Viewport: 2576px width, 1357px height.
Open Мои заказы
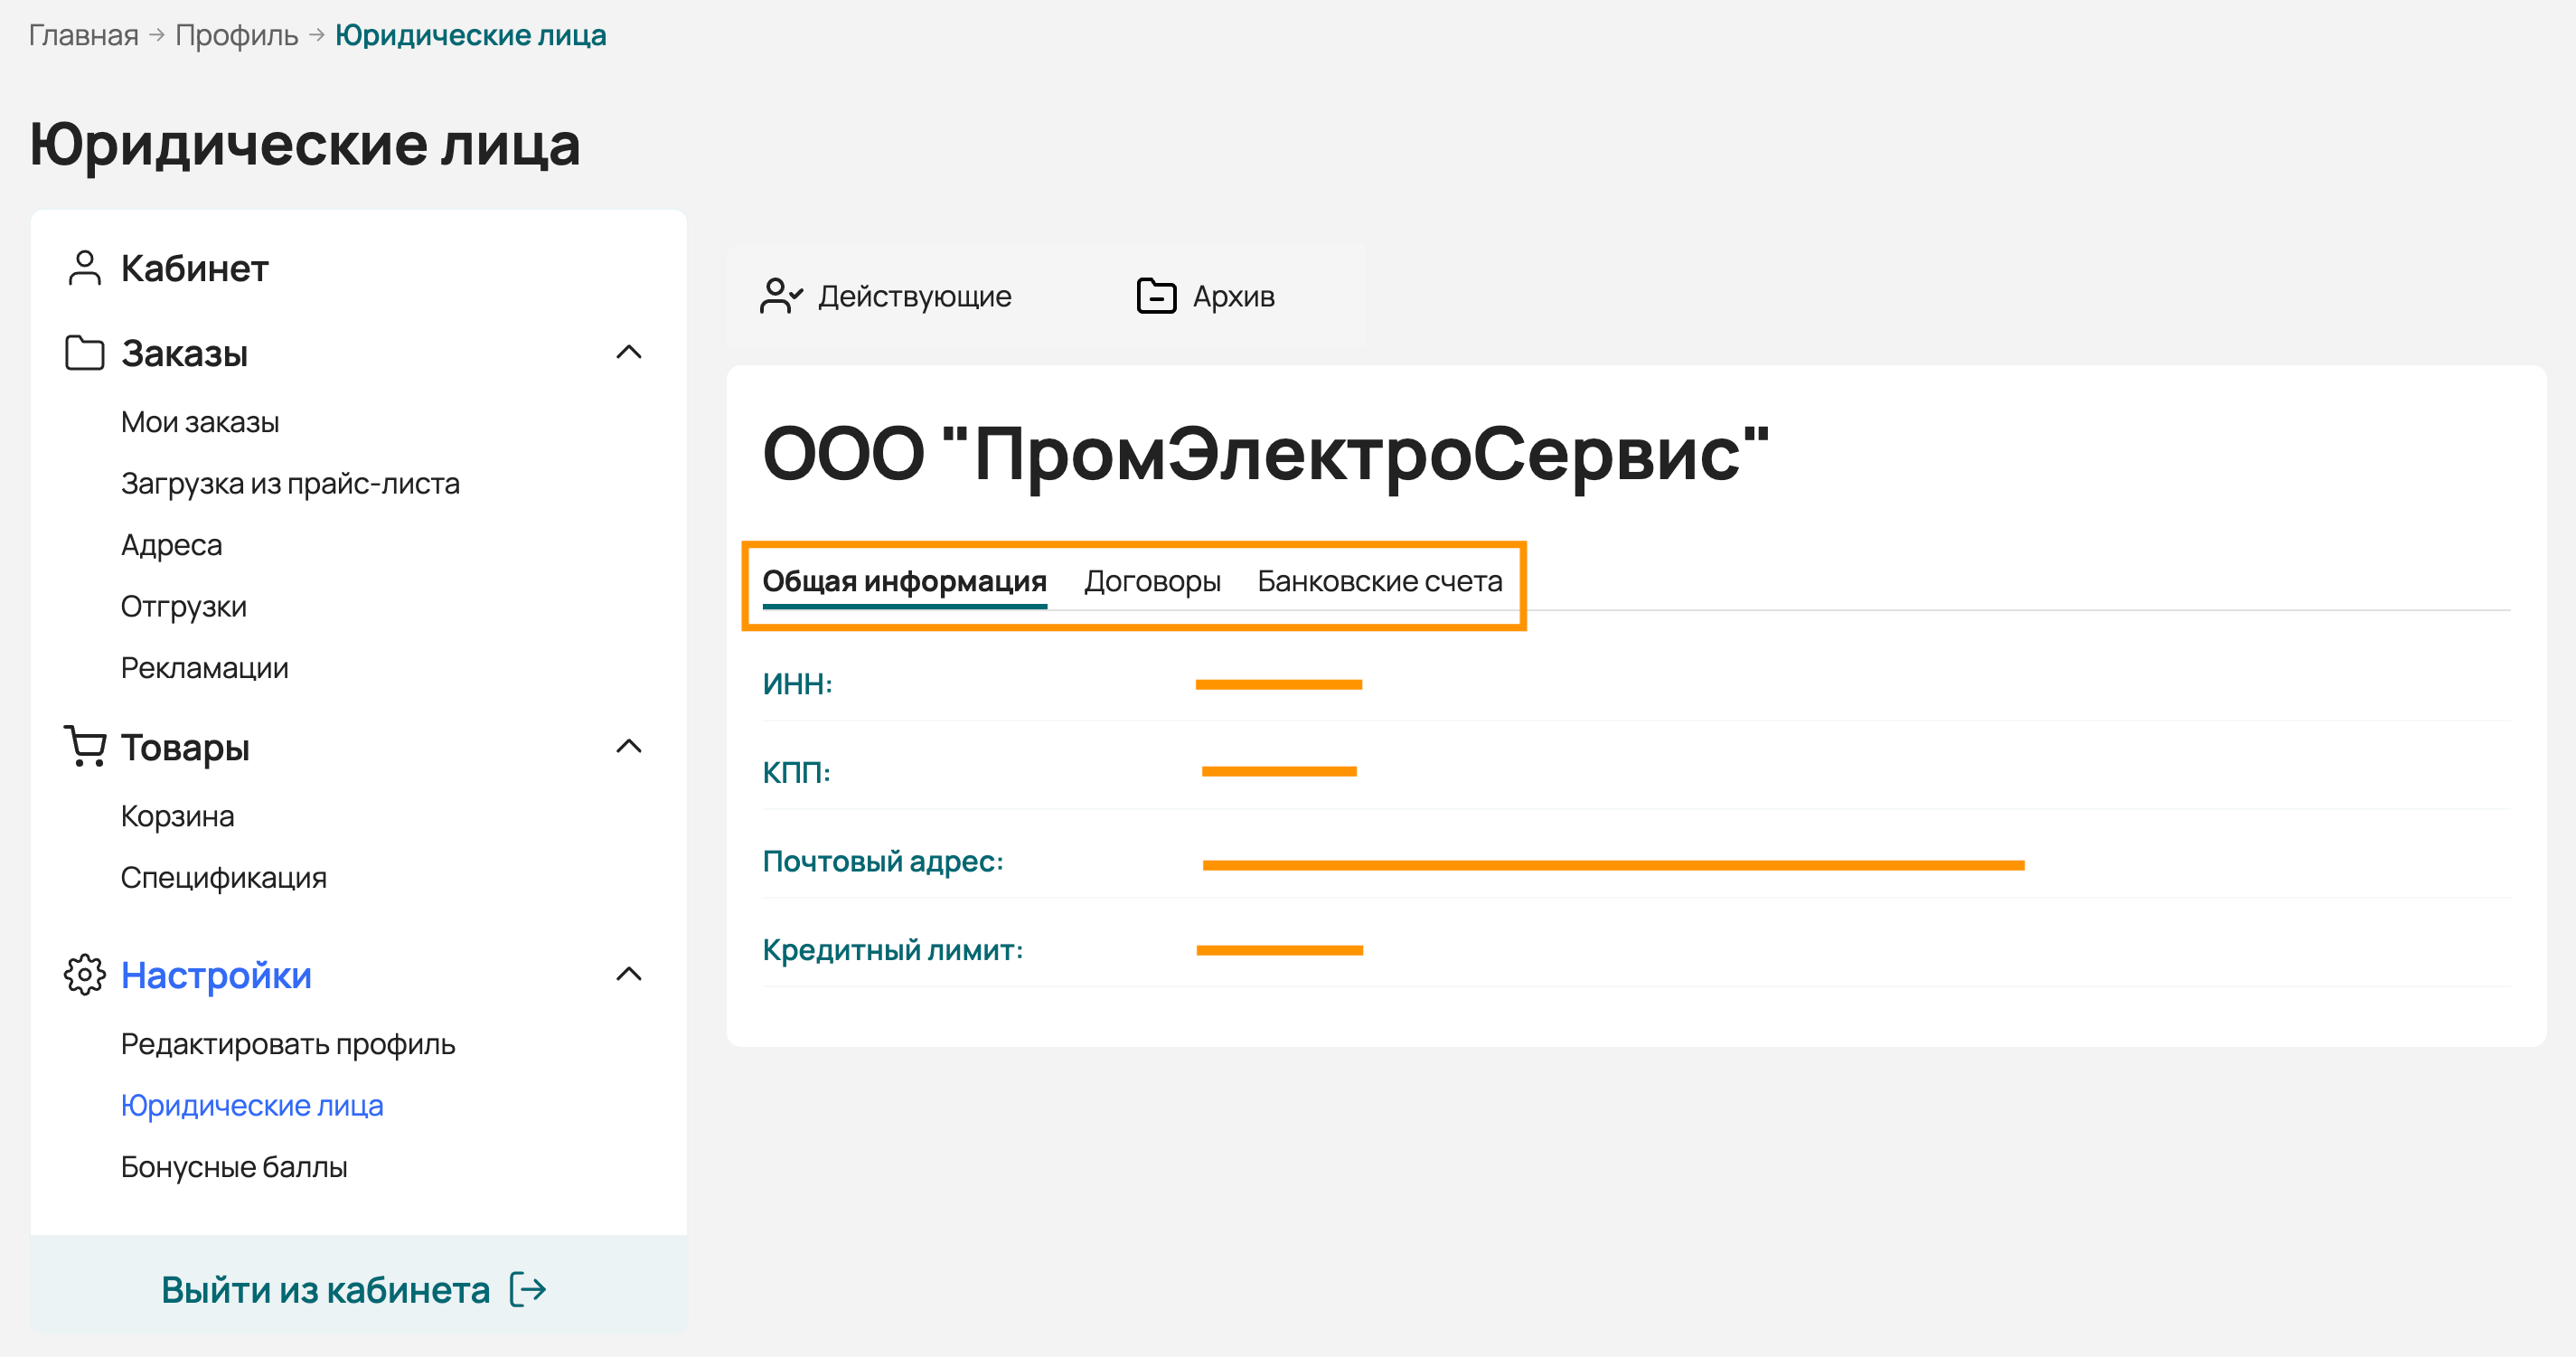(200, 422)
